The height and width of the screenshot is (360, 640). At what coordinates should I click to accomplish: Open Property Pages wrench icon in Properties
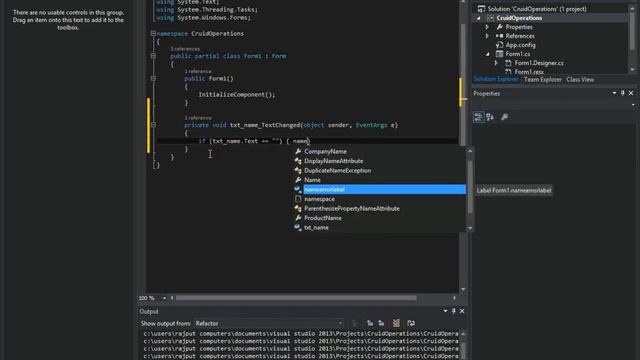click(504, 117)
